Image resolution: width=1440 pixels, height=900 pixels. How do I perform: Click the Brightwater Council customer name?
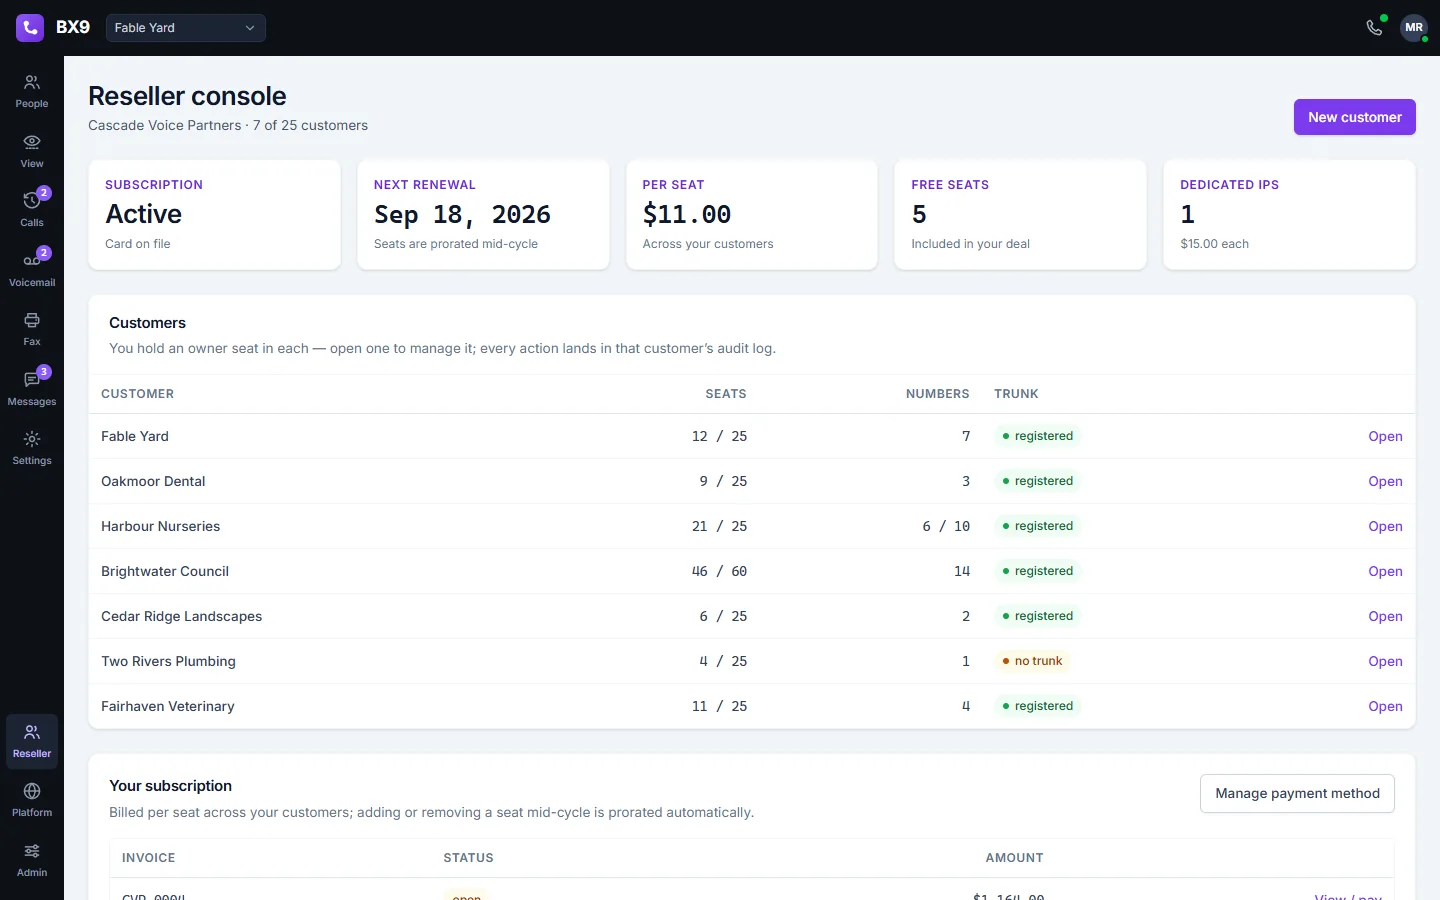coord(165,571)
